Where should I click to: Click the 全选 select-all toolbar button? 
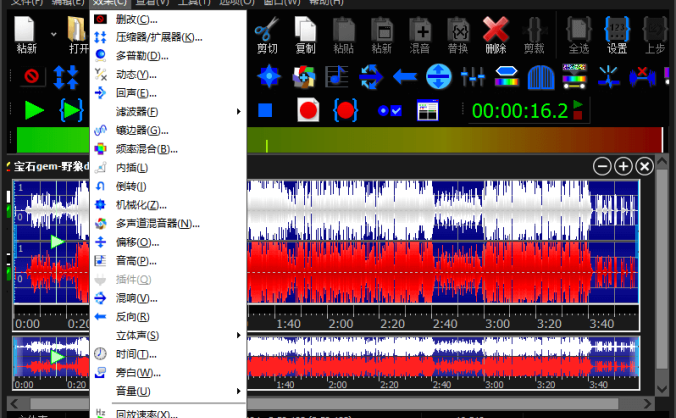579,35
